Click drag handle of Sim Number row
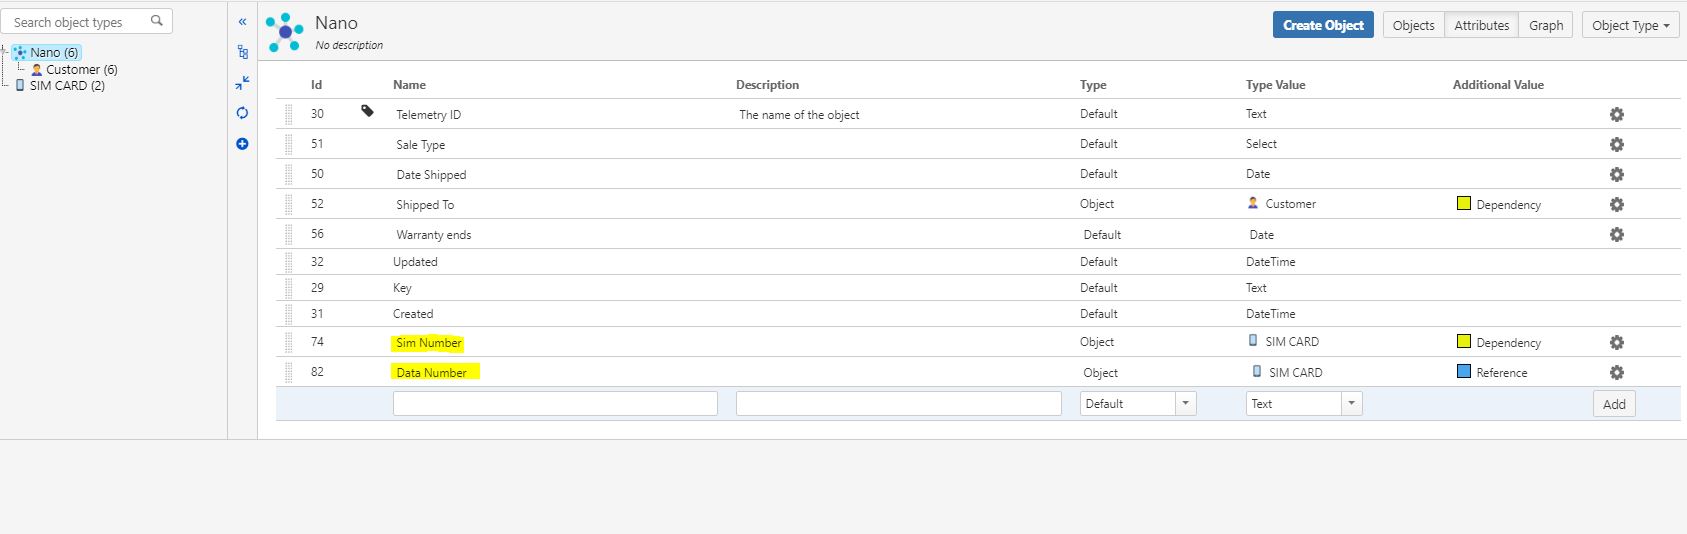The image size is (1687, 534). coord(289,342)
